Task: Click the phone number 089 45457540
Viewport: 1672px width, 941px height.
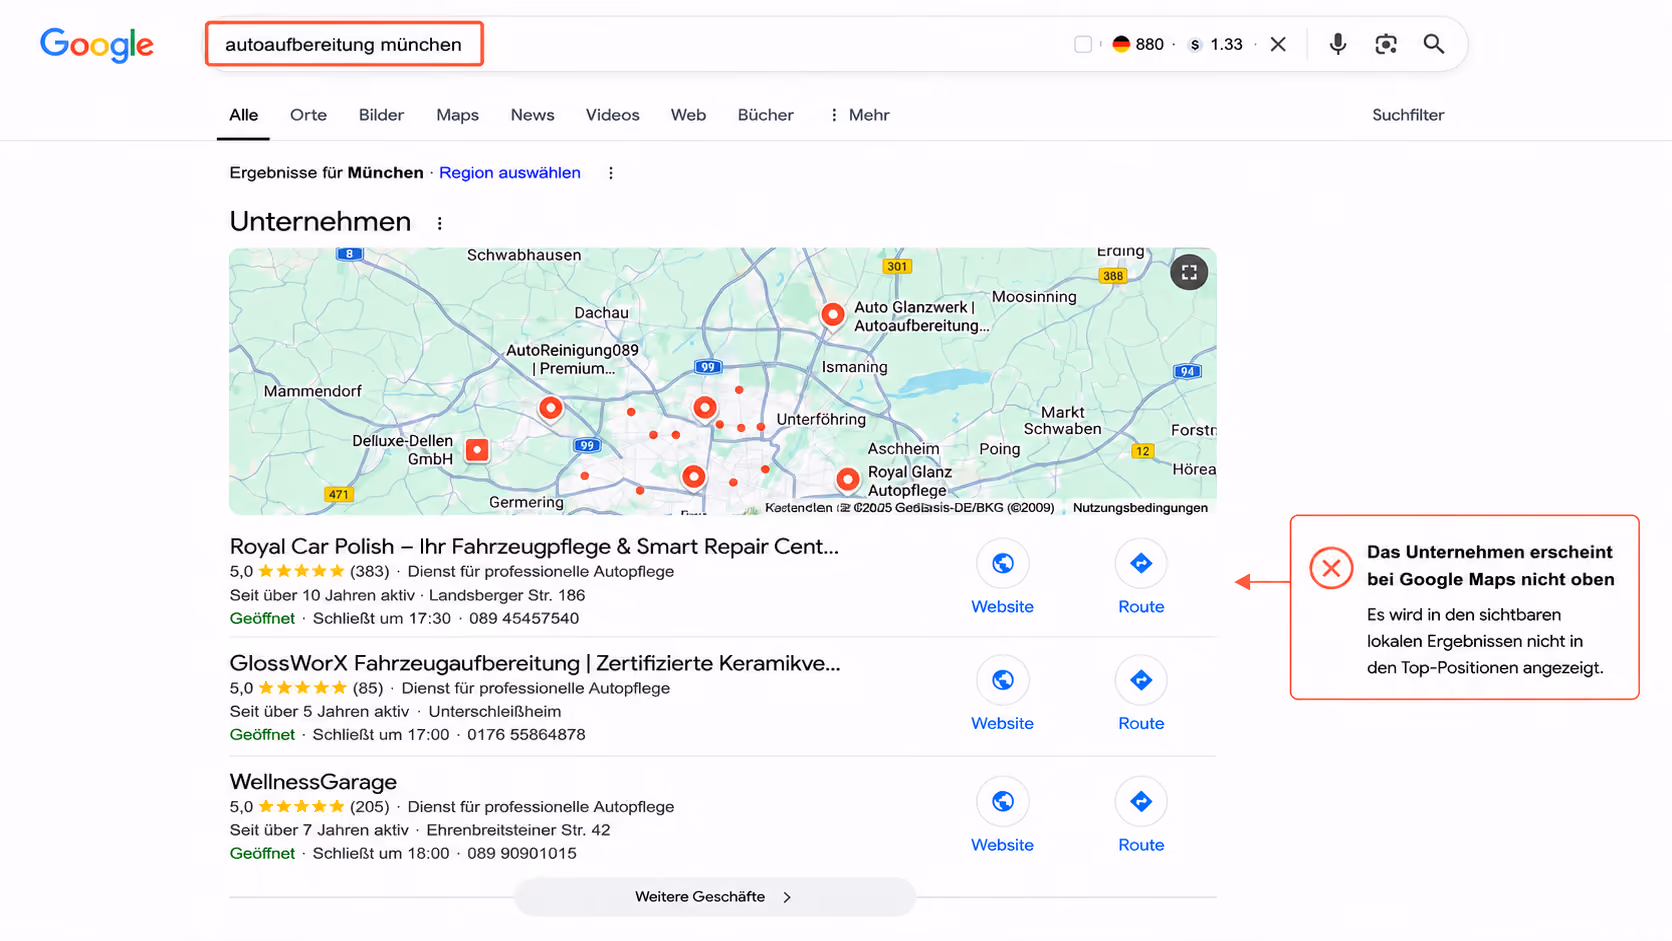Action: (x=524, y=618)
